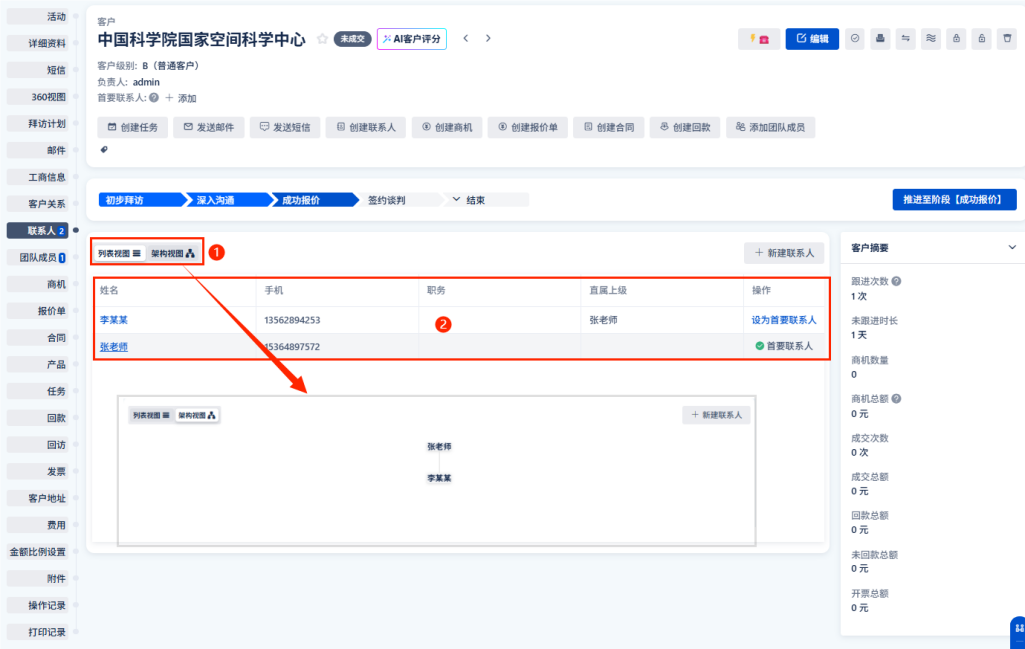
Task: Click the help icon beside 首要联系人
Action: click(154, 98)
